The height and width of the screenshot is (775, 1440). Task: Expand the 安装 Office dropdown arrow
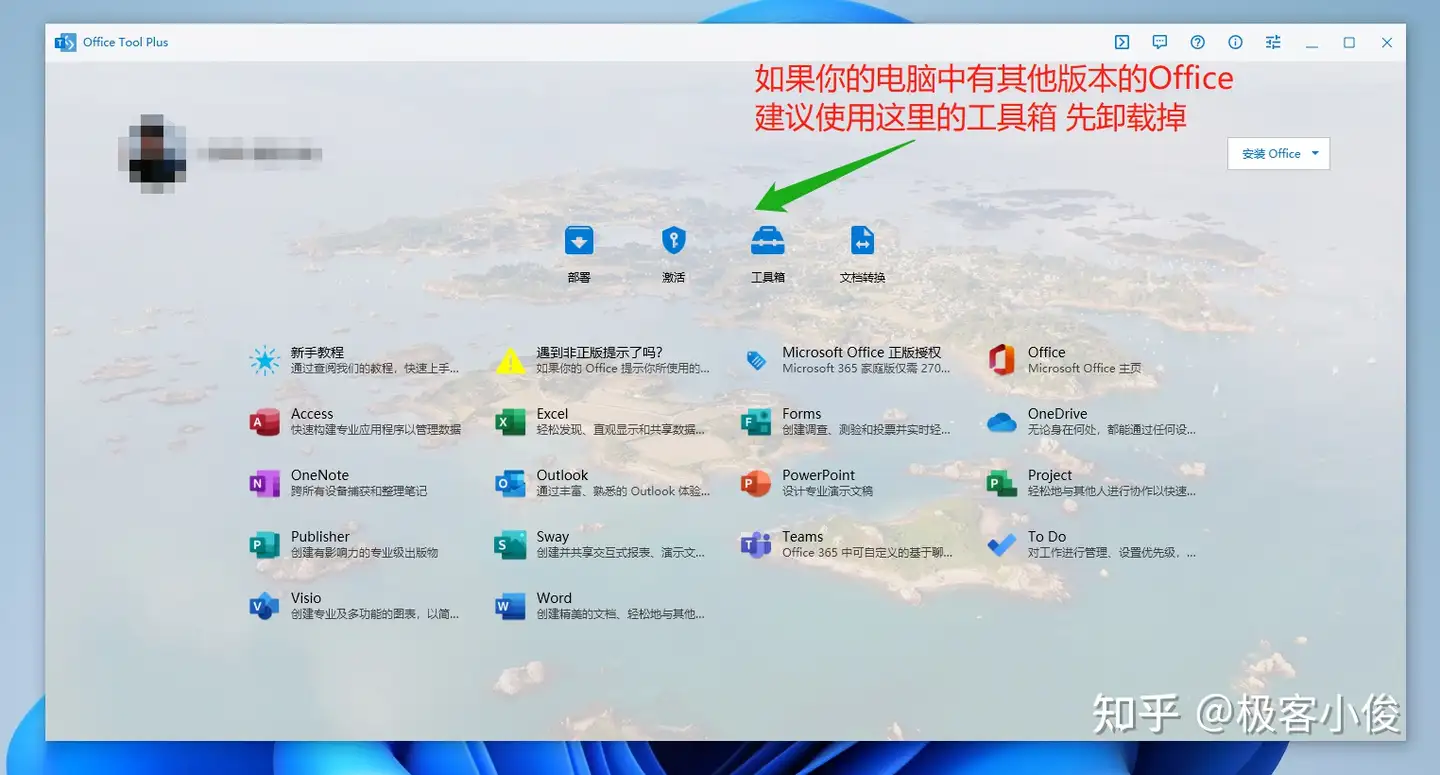tap(1315, 154)
